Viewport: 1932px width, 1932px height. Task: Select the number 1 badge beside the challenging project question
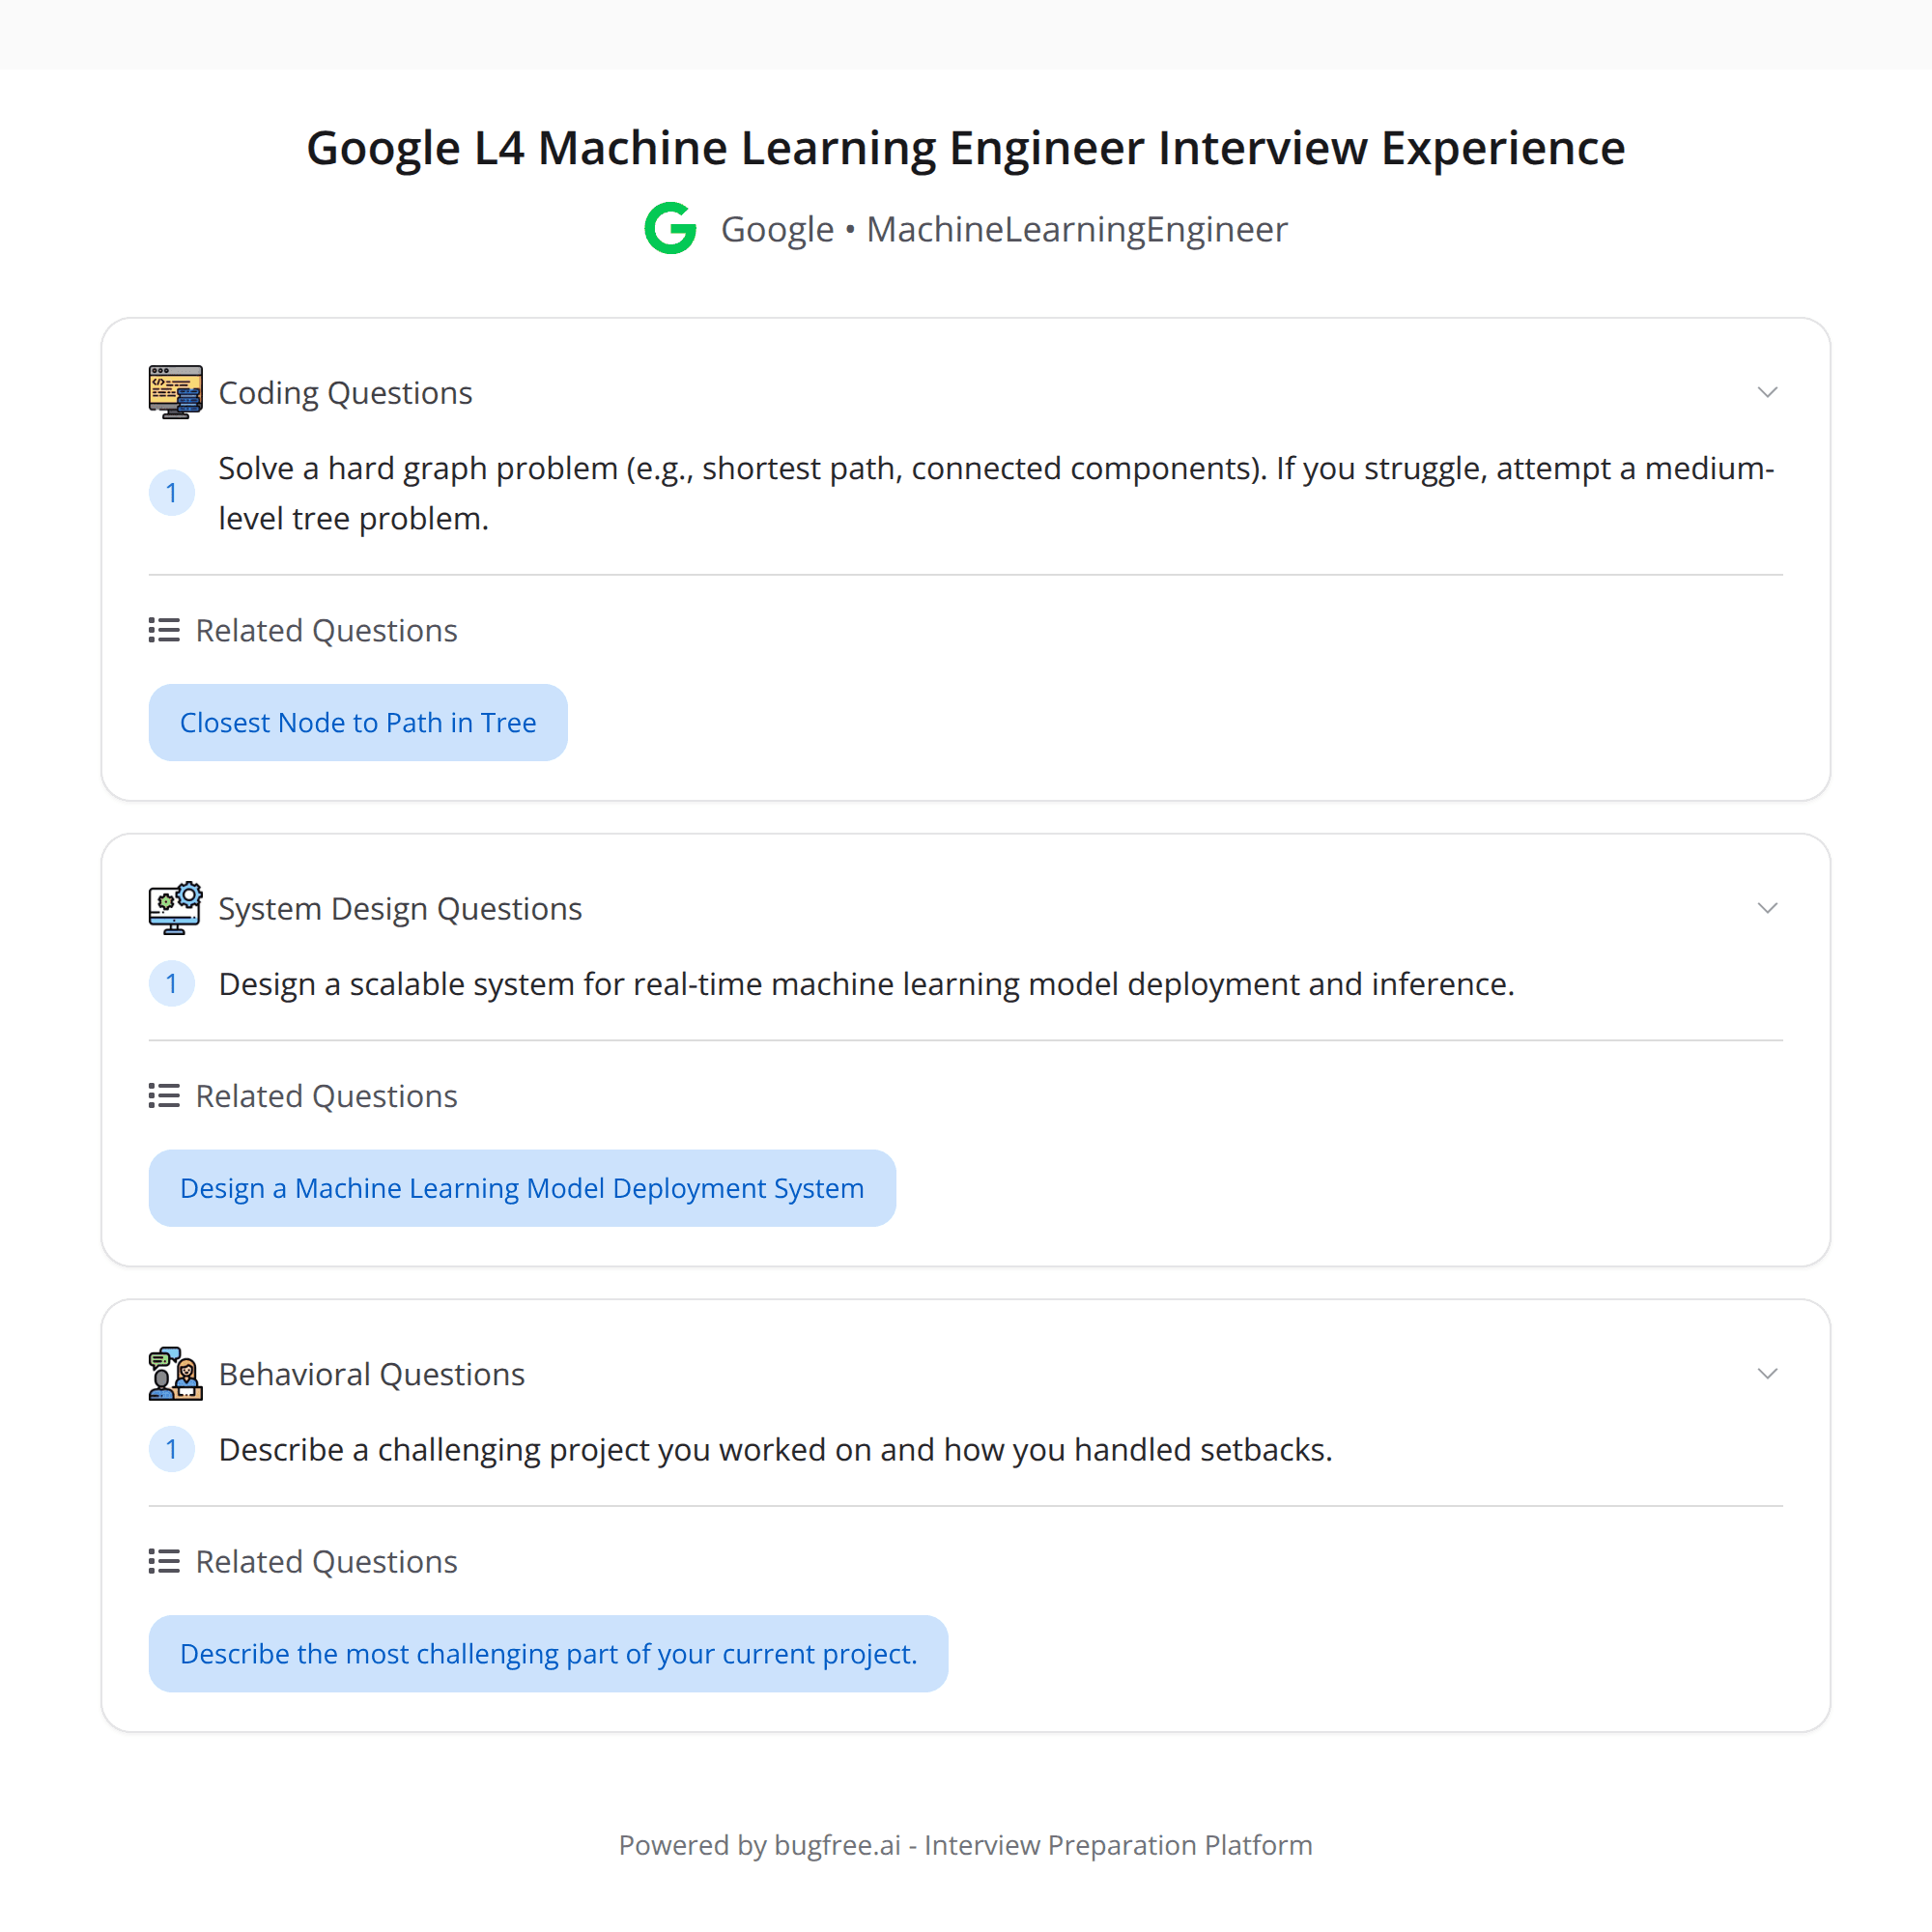coord(172,1449)
